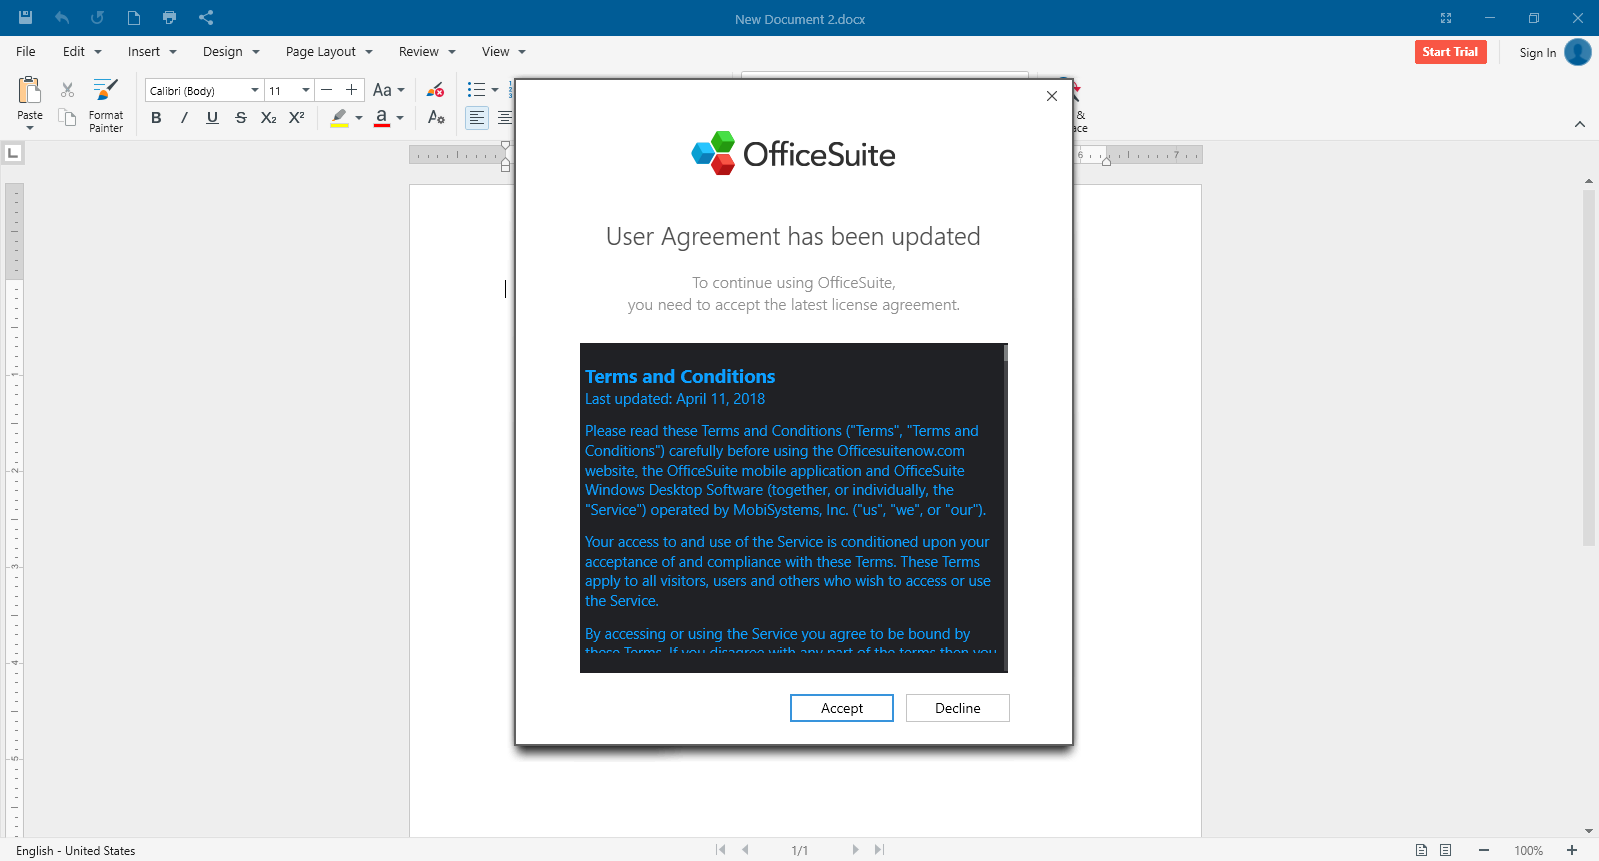
Task: Click the full screen icon in the title bar
Action: point(1446,18)
